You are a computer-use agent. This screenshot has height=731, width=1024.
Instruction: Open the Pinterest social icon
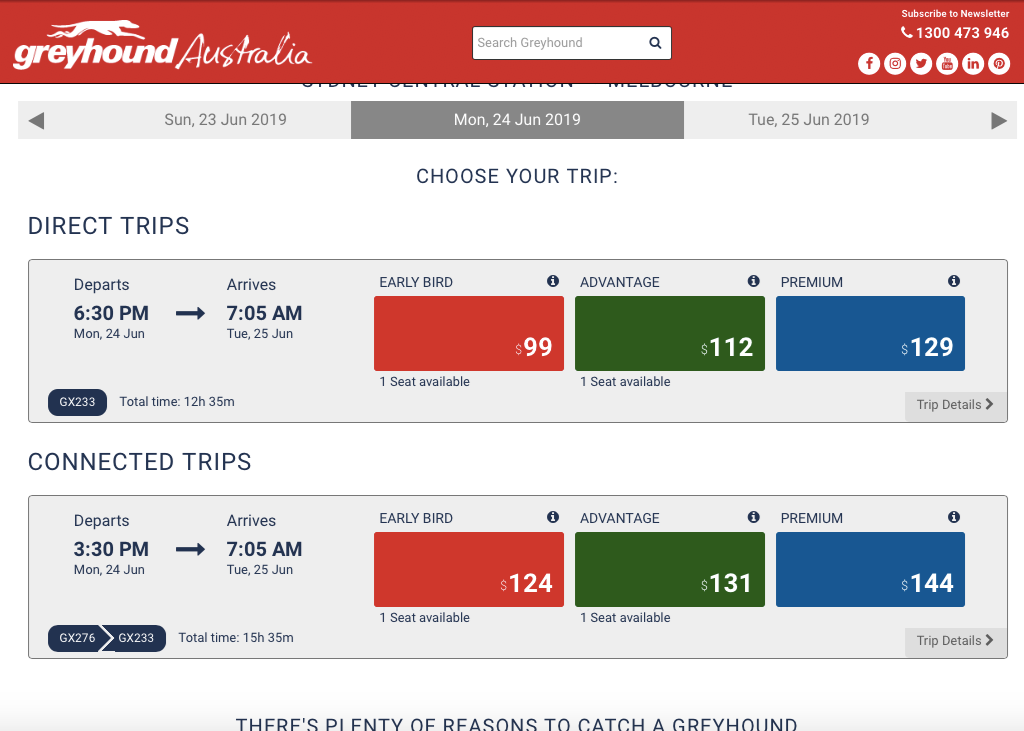click(999, 63)
